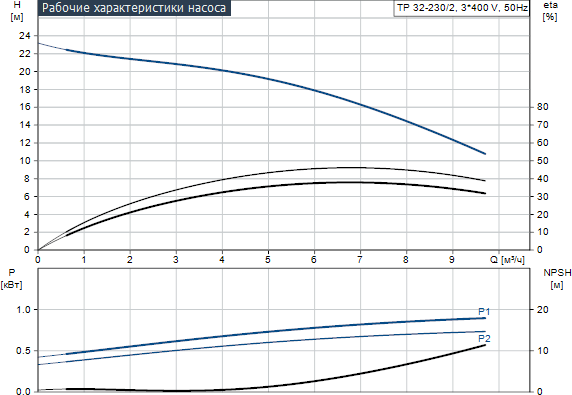Image resolution: width=572 pixels, height=395 pixels.
Task: Click the power axis value '1.0'
Action: (x=23, y=310)
